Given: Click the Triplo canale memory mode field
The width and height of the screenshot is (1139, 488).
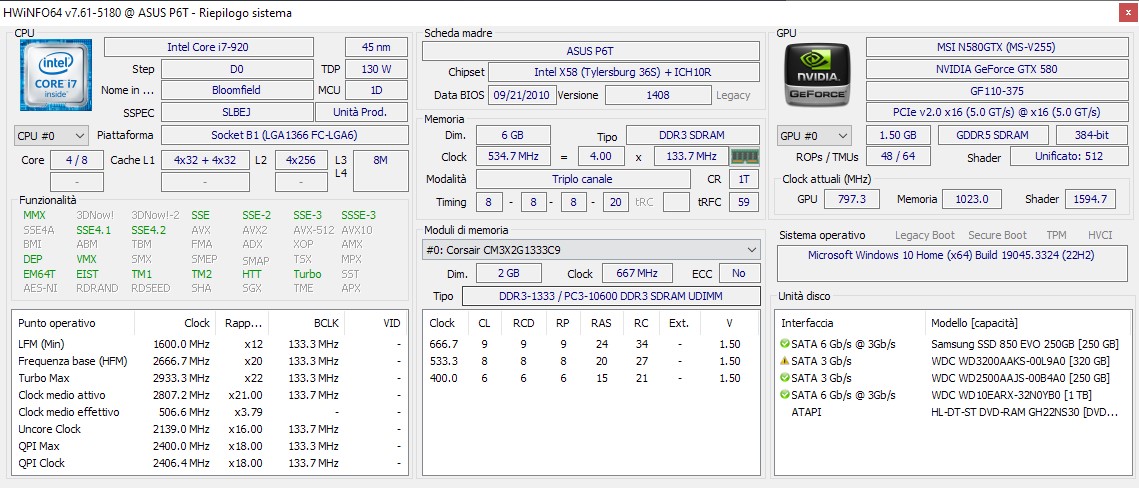Looking at the screenshot, I should [x=583, y=179].
